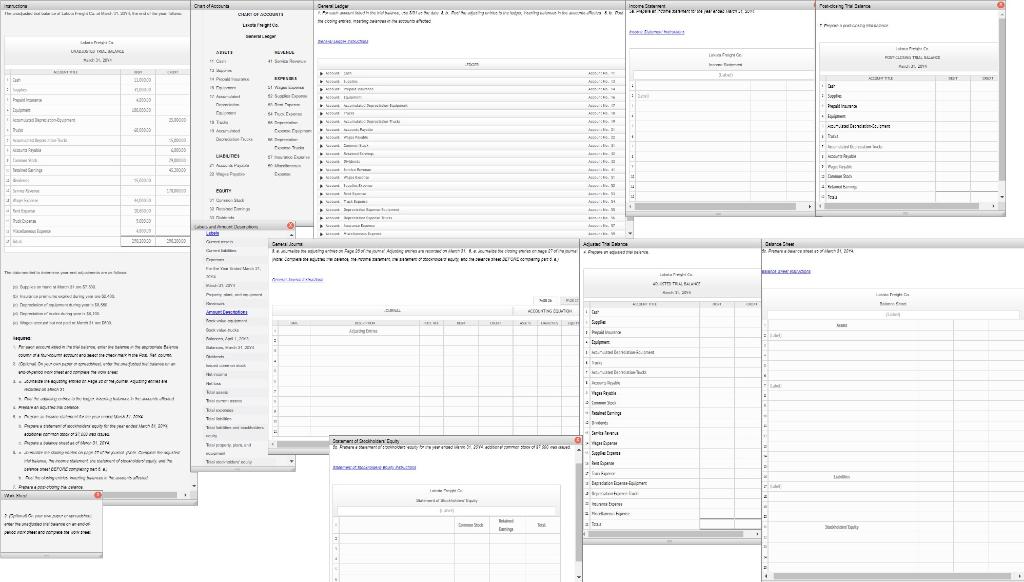Image resolution: width=1024 pixels, height=582 pixels.
Task: Click Balance Sheet header Label field
Action: coord(892,314)
